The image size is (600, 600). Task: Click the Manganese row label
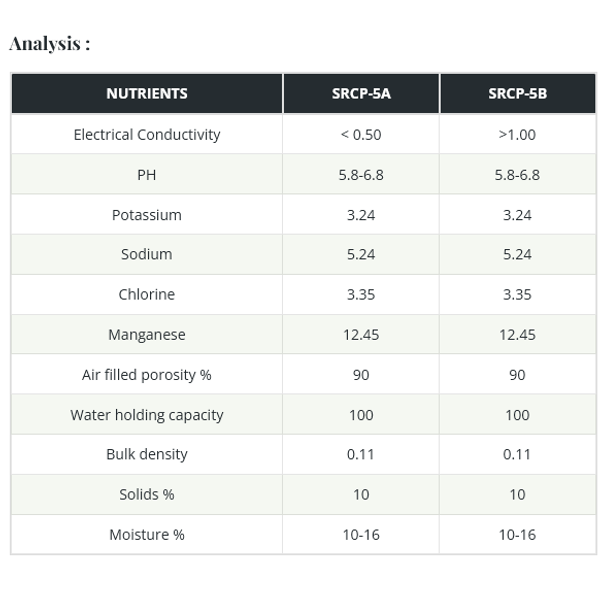pos(147,335)
